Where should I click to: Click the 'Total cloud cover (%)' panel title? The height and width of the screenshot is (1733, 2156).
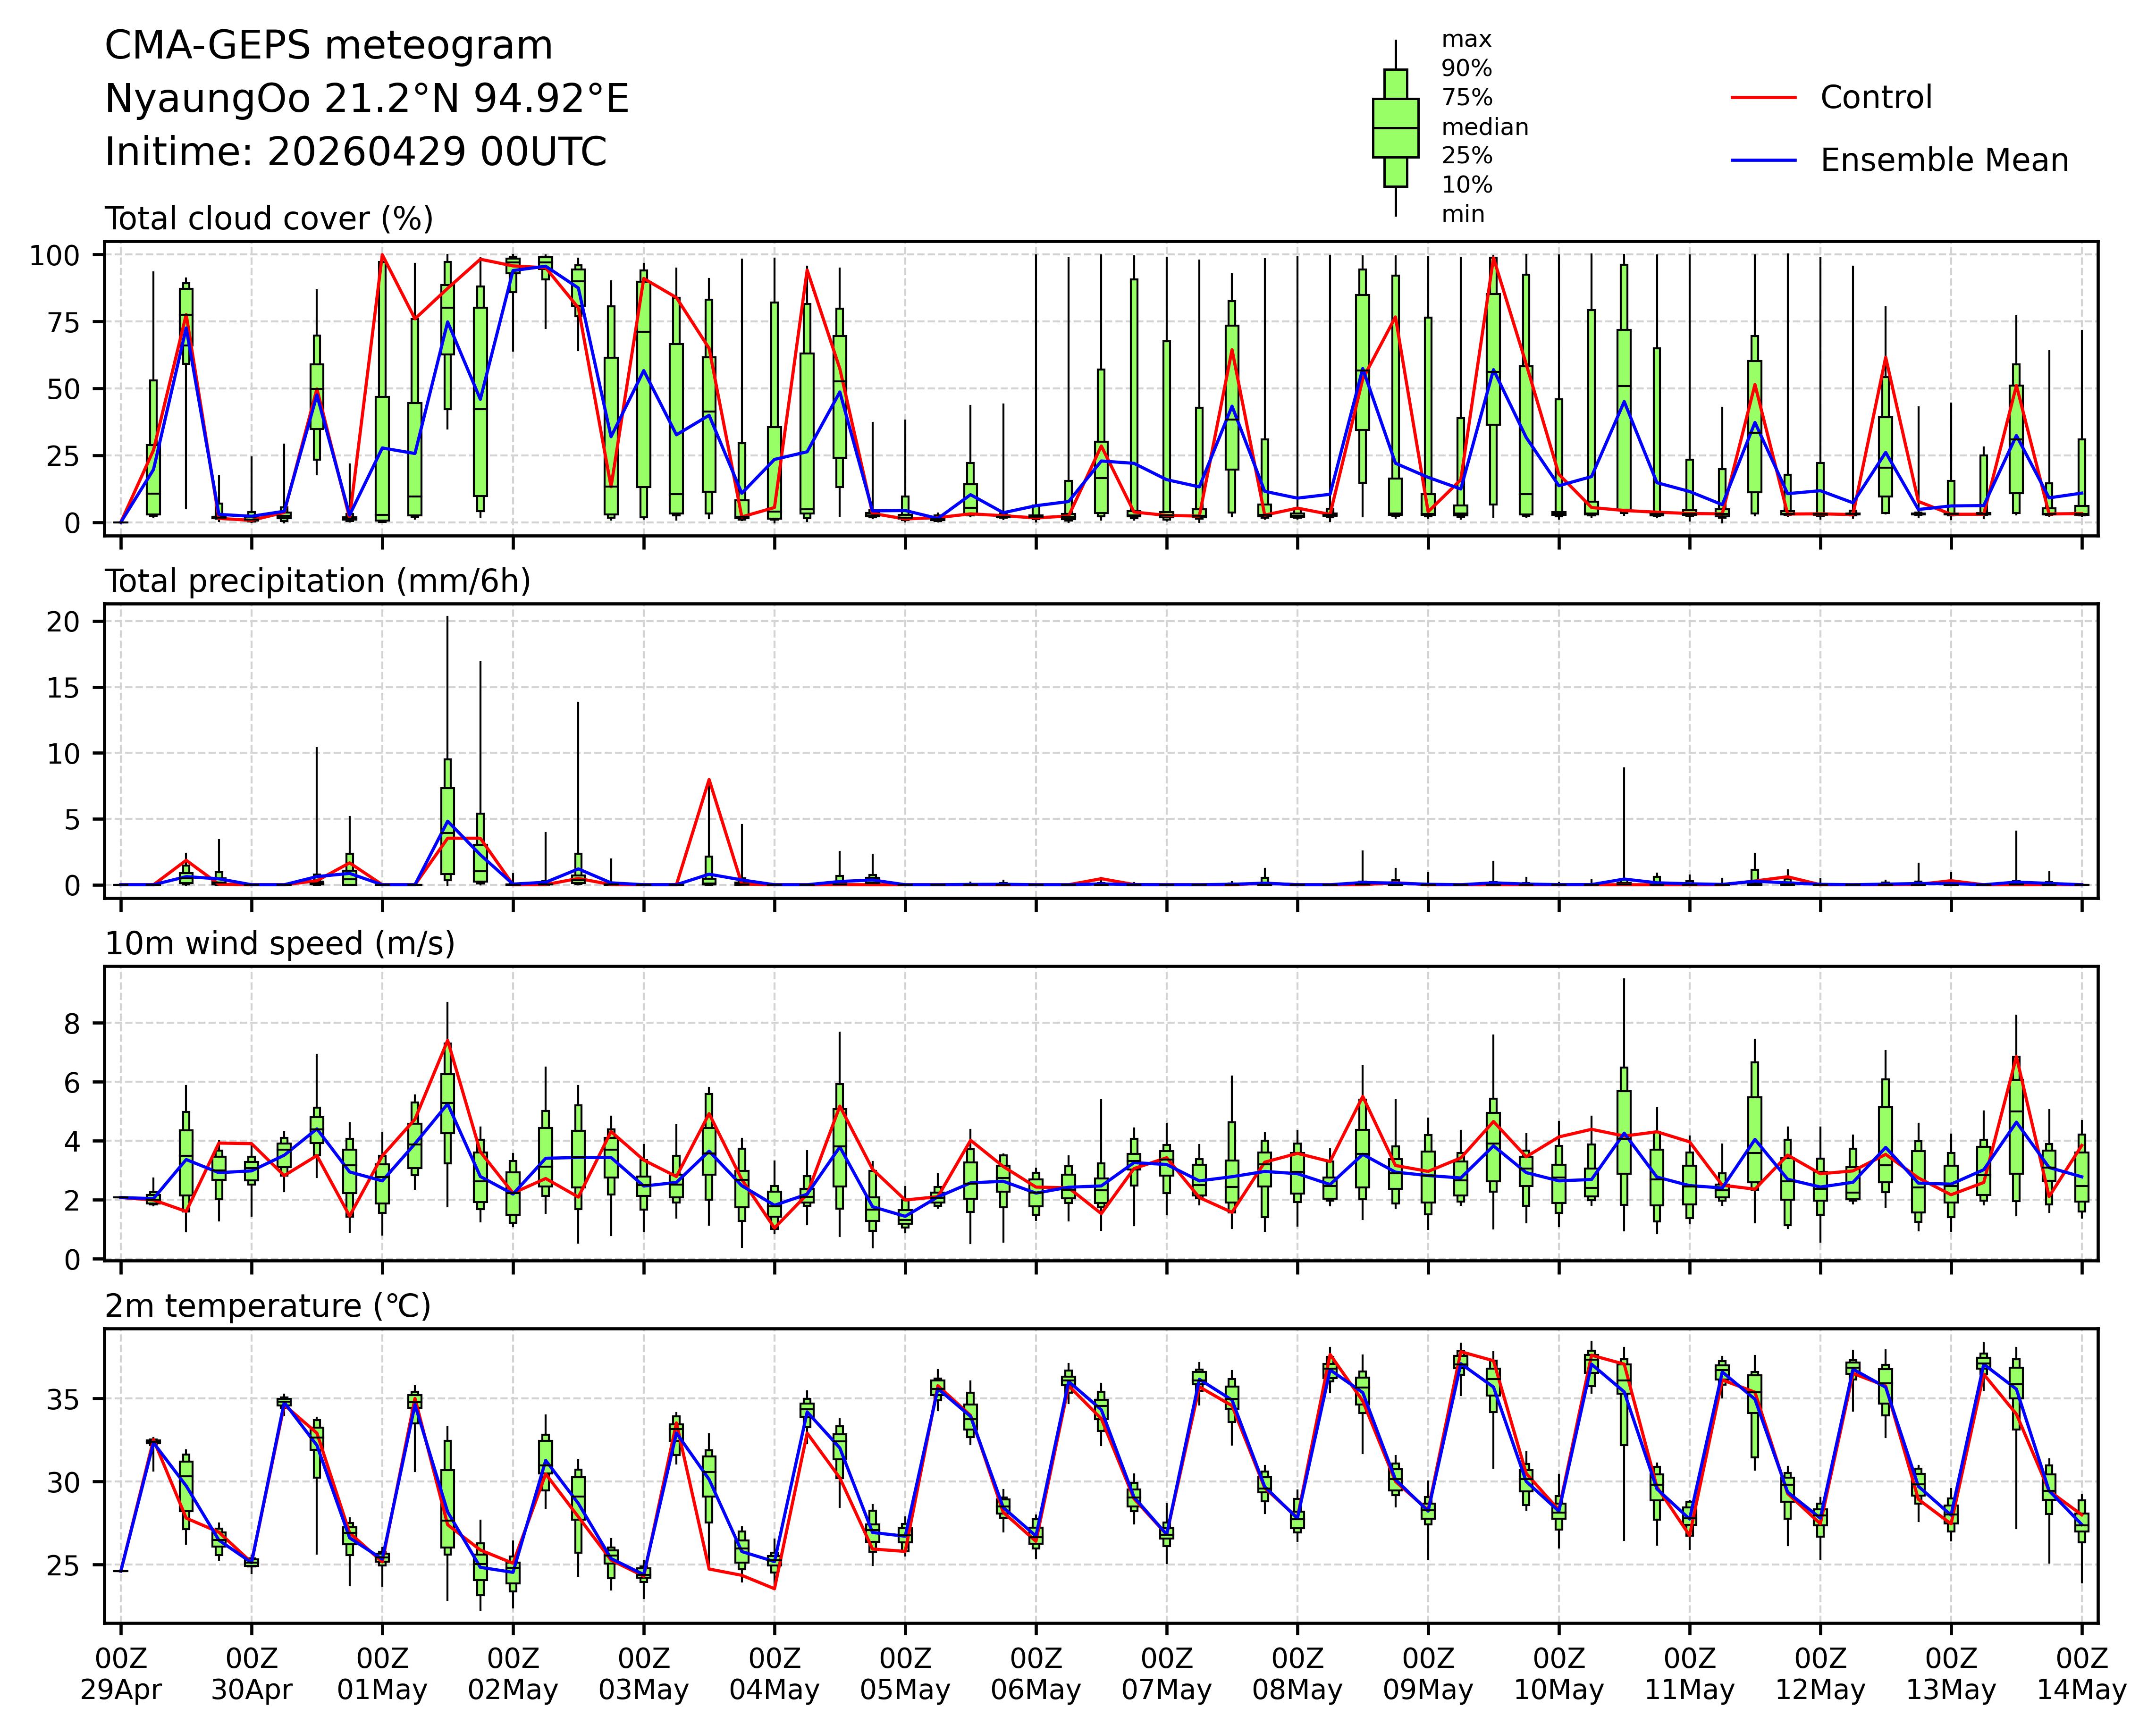(x=269, y=219)
